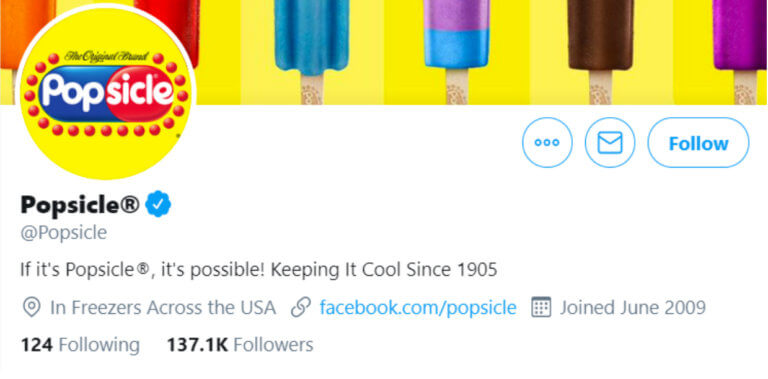Image resolution: width=768 pixels, height=379 pixels.
Task: Click the location pin icon
Action: [x=31, y=308]
